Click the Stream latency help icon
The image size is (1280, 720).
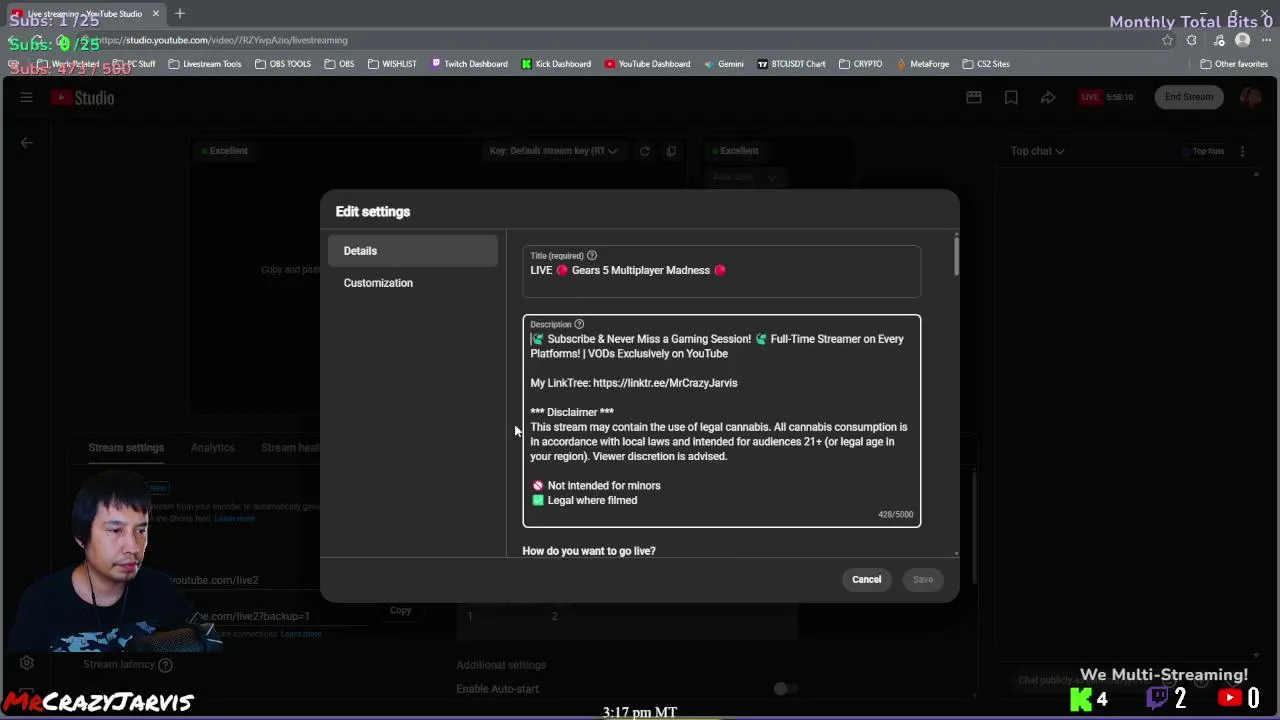(166, 665)
